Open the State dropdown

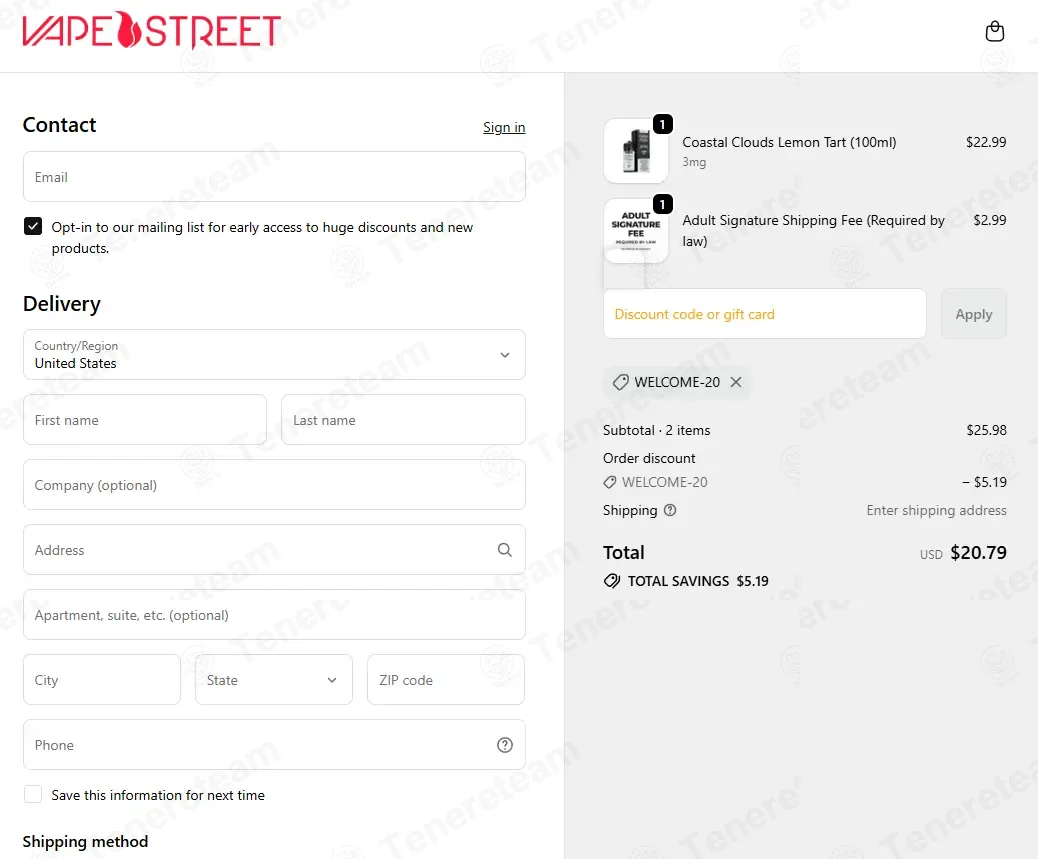coord(273,680)
